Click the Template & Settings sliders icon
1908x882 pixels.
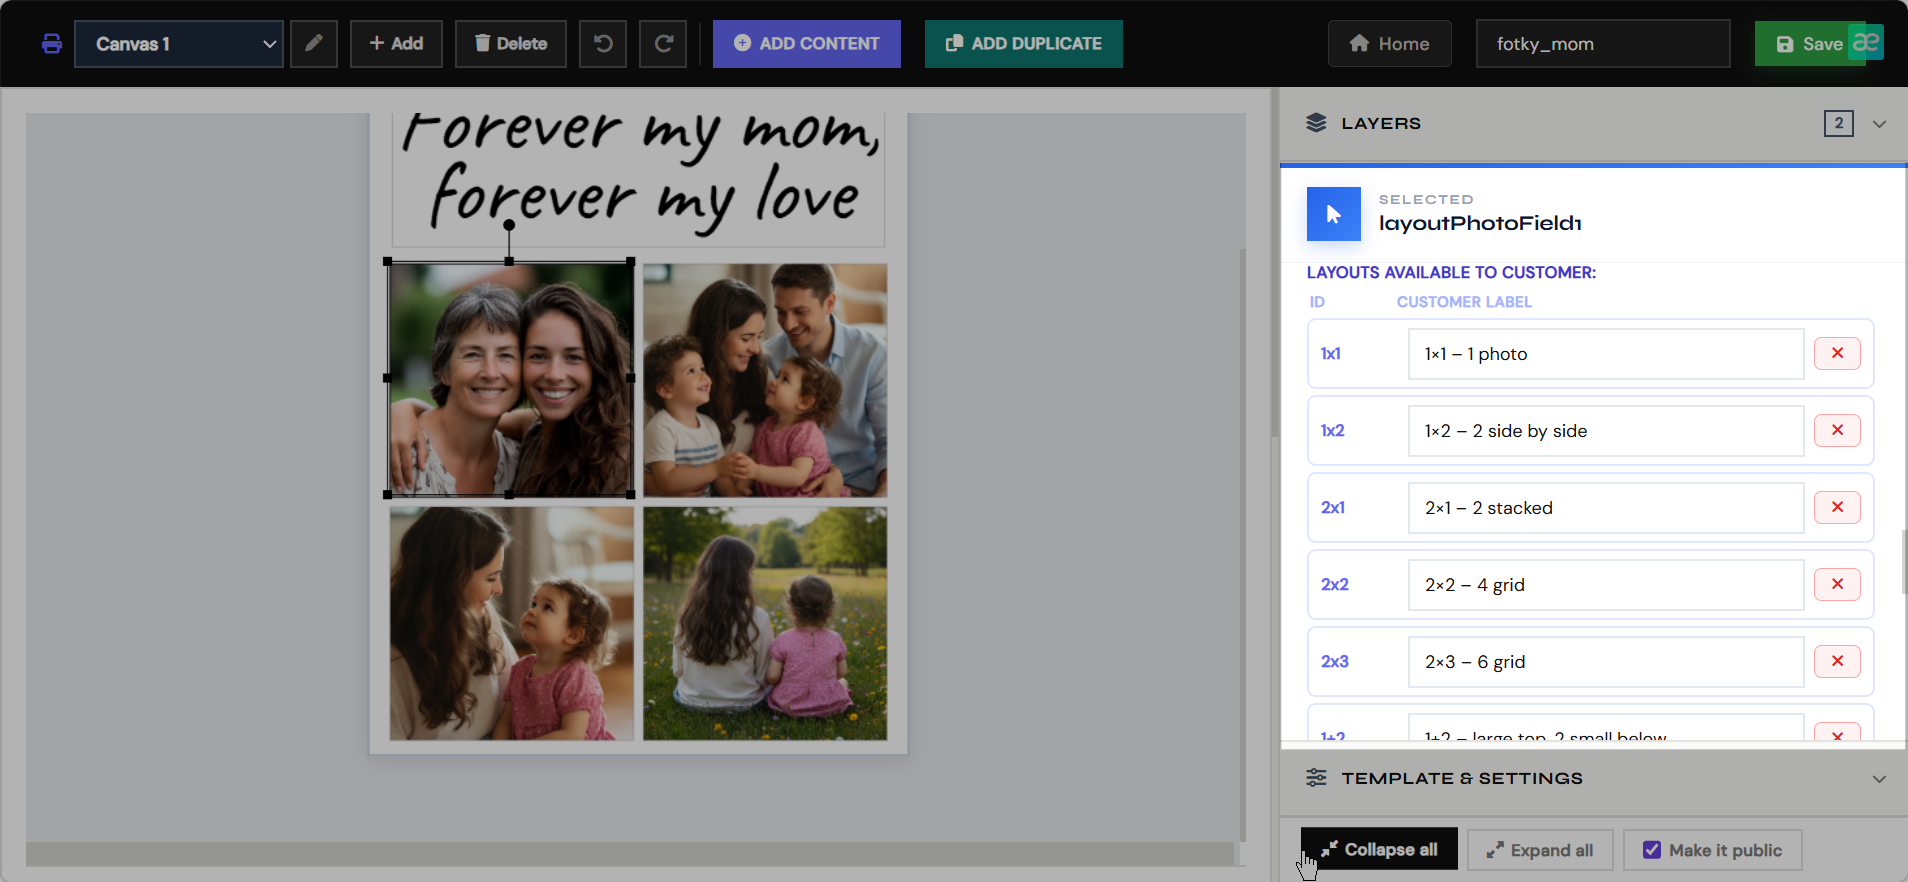click(1316, 778)
